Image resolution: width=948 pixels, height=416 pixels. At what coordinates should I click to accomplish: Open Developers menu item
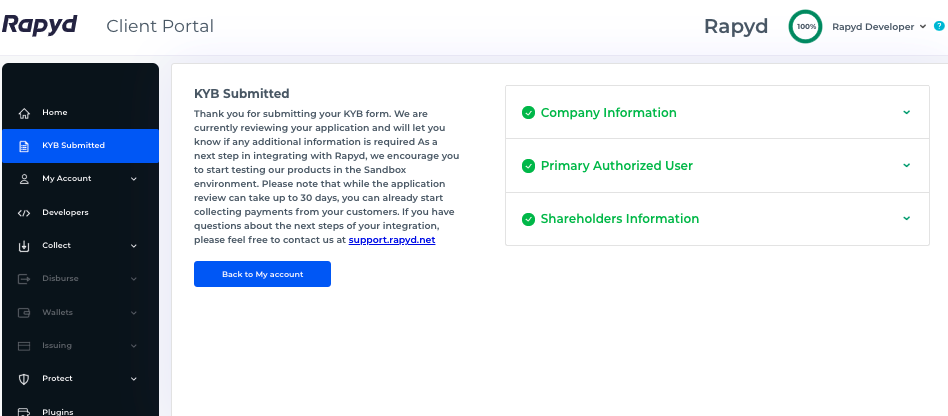point(80,212)
